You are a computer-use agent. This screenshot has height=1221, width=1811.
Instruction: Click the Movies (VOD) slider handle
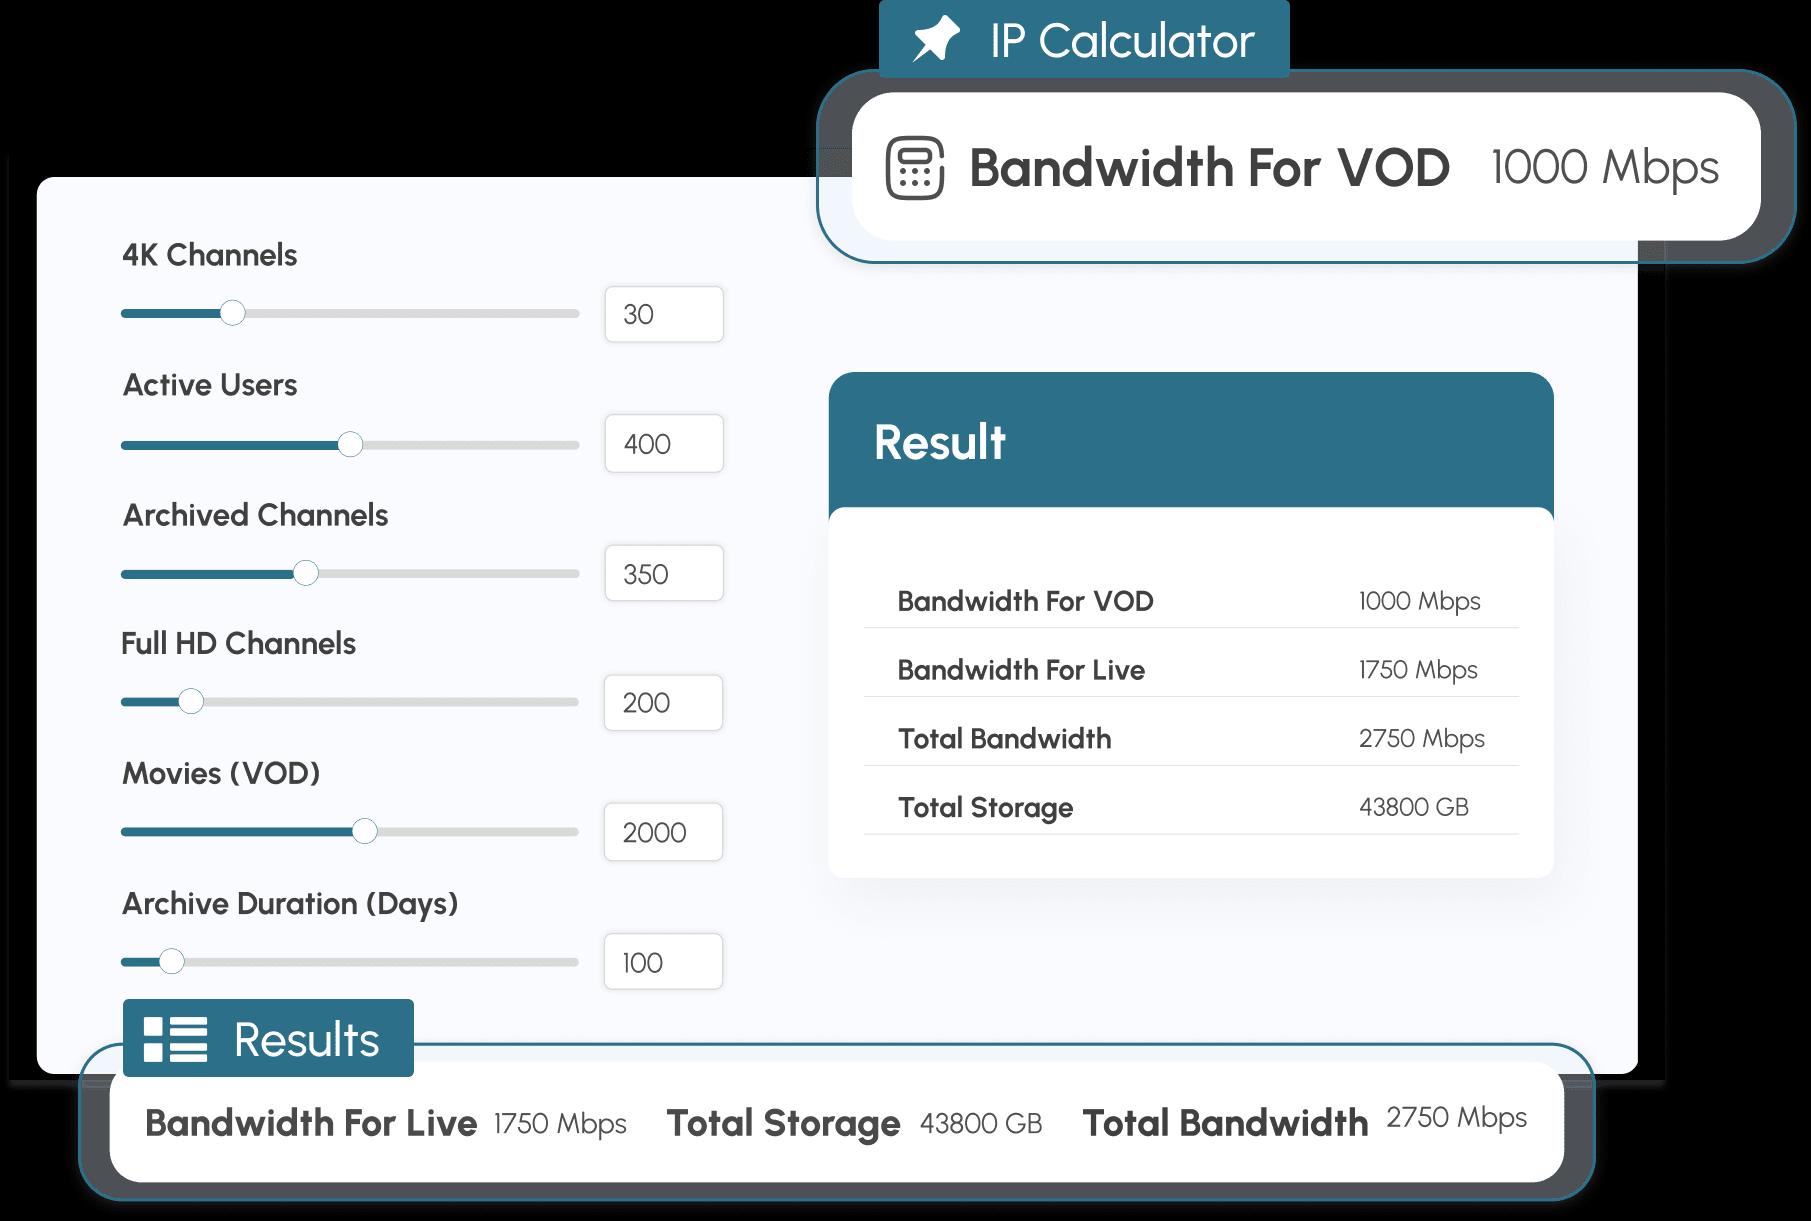[365, 831]
